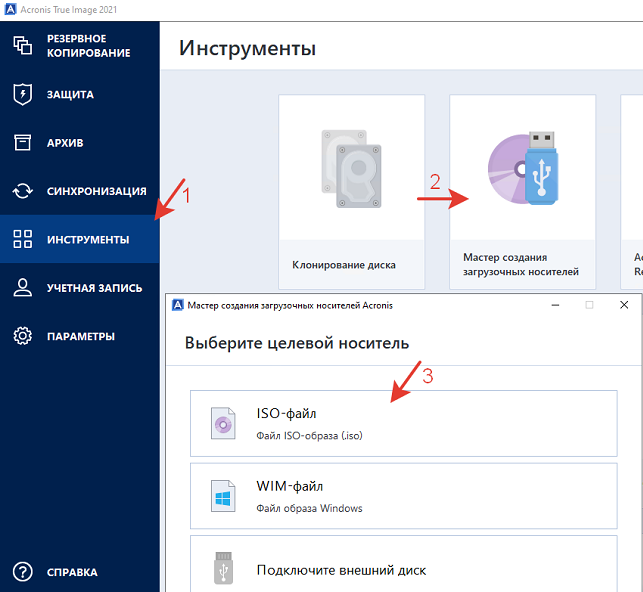Open the ПАРАМЕТРЫ section
The height and width of the screenshot is (592, 643).
(80, 336)
